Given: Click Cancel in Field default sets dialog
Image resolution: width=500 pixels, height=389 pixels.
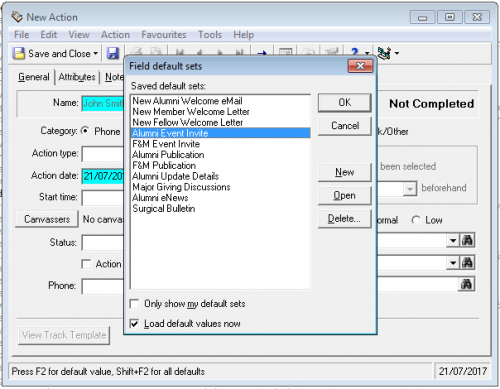Looking at the screenshot, I should coord(345,126).
